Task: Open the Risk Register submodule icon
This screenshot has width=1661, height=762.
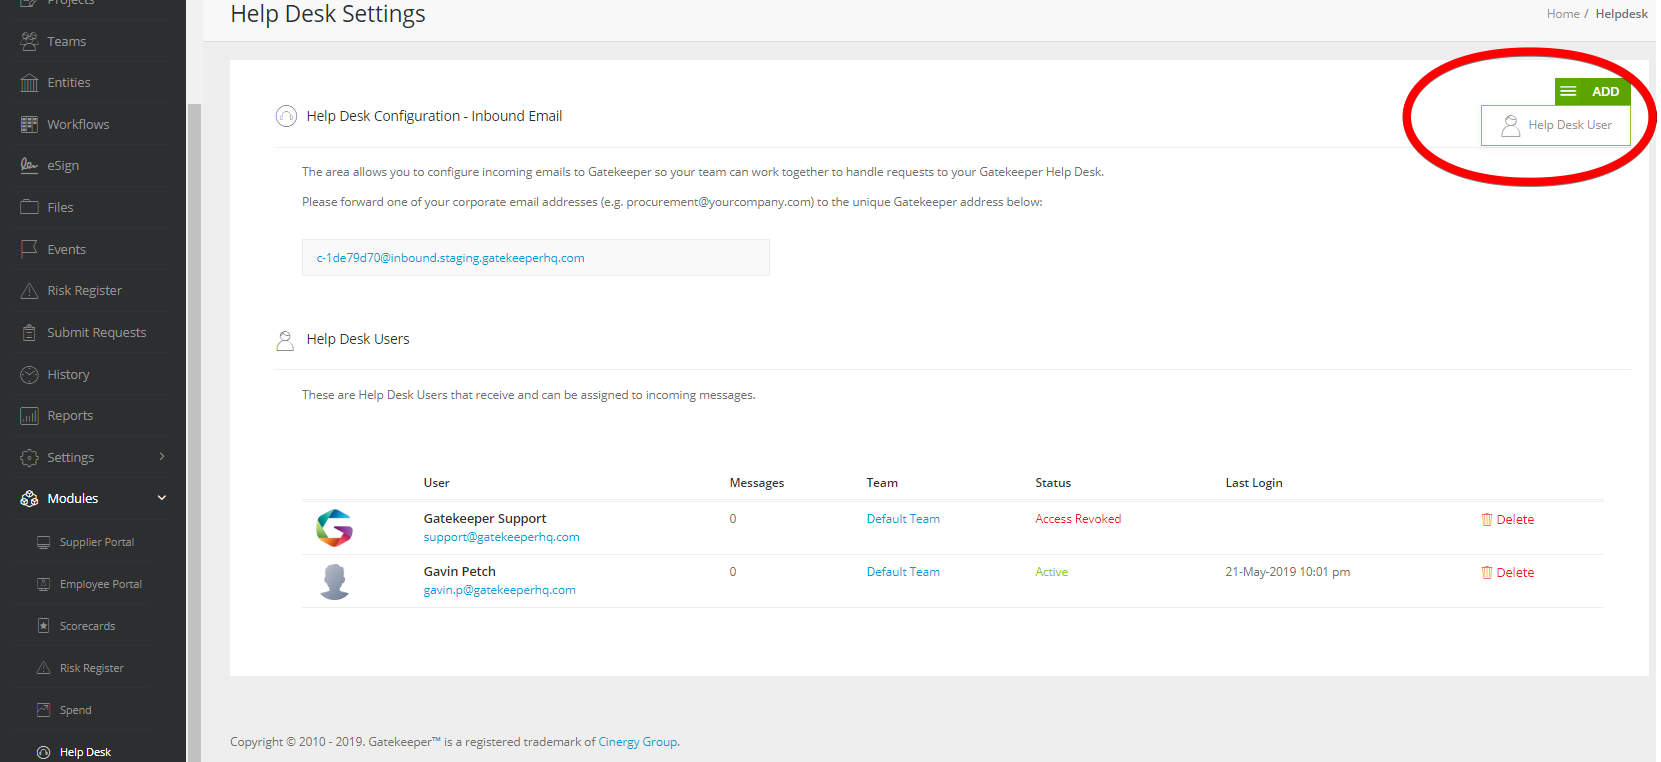Action: pos(43,668)
